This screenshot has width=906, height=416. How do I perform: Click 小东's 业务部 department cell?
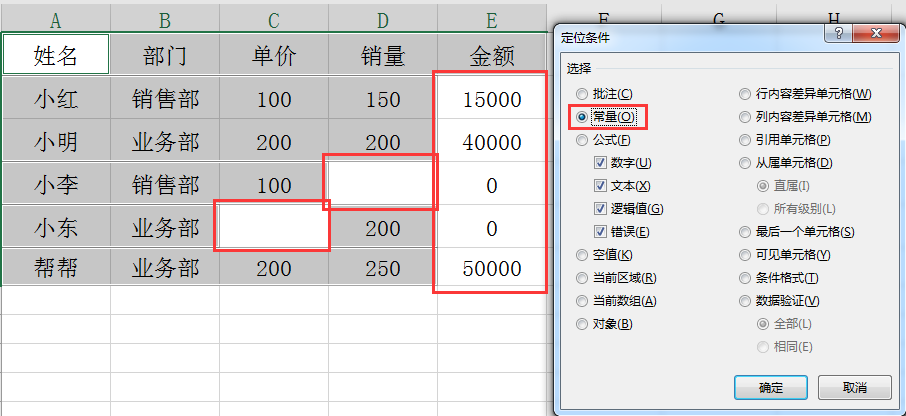coord(165,227)
